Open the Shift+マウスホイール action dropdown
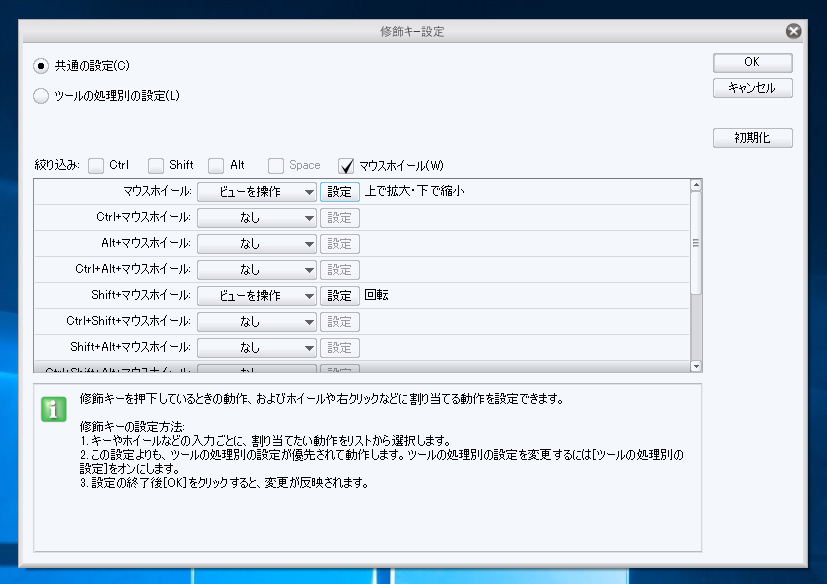827x584 pixels. pos(257,296)
